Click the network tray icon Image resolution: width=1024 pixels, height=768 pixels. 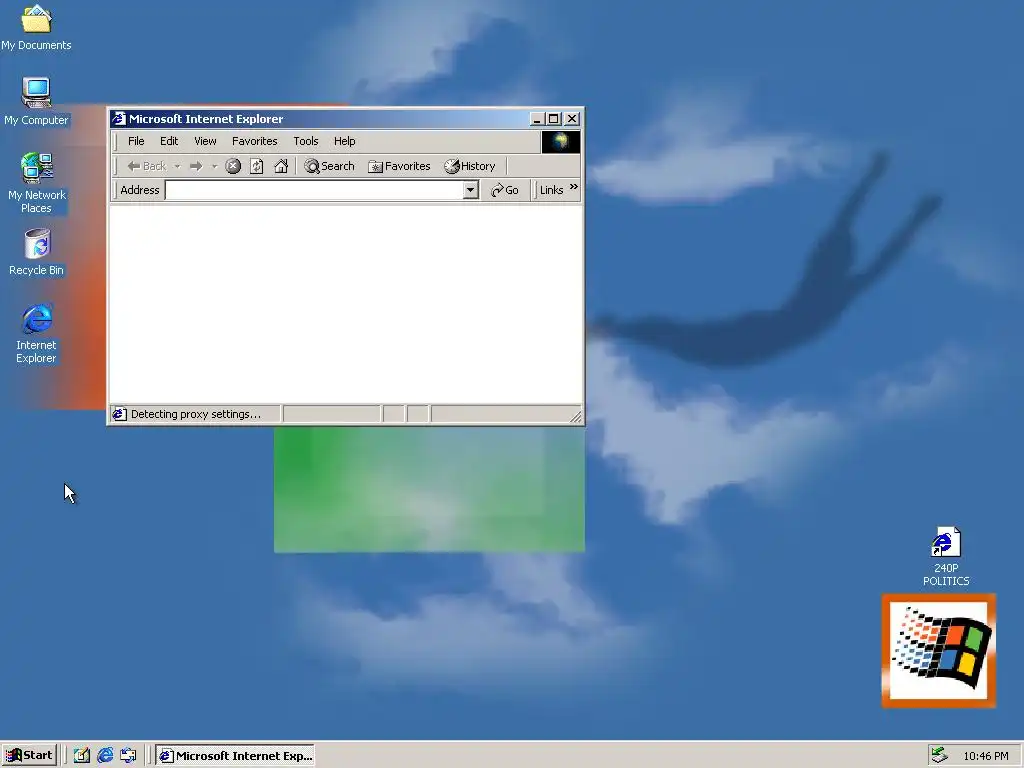pyautogui.click(x=939, y=755)
